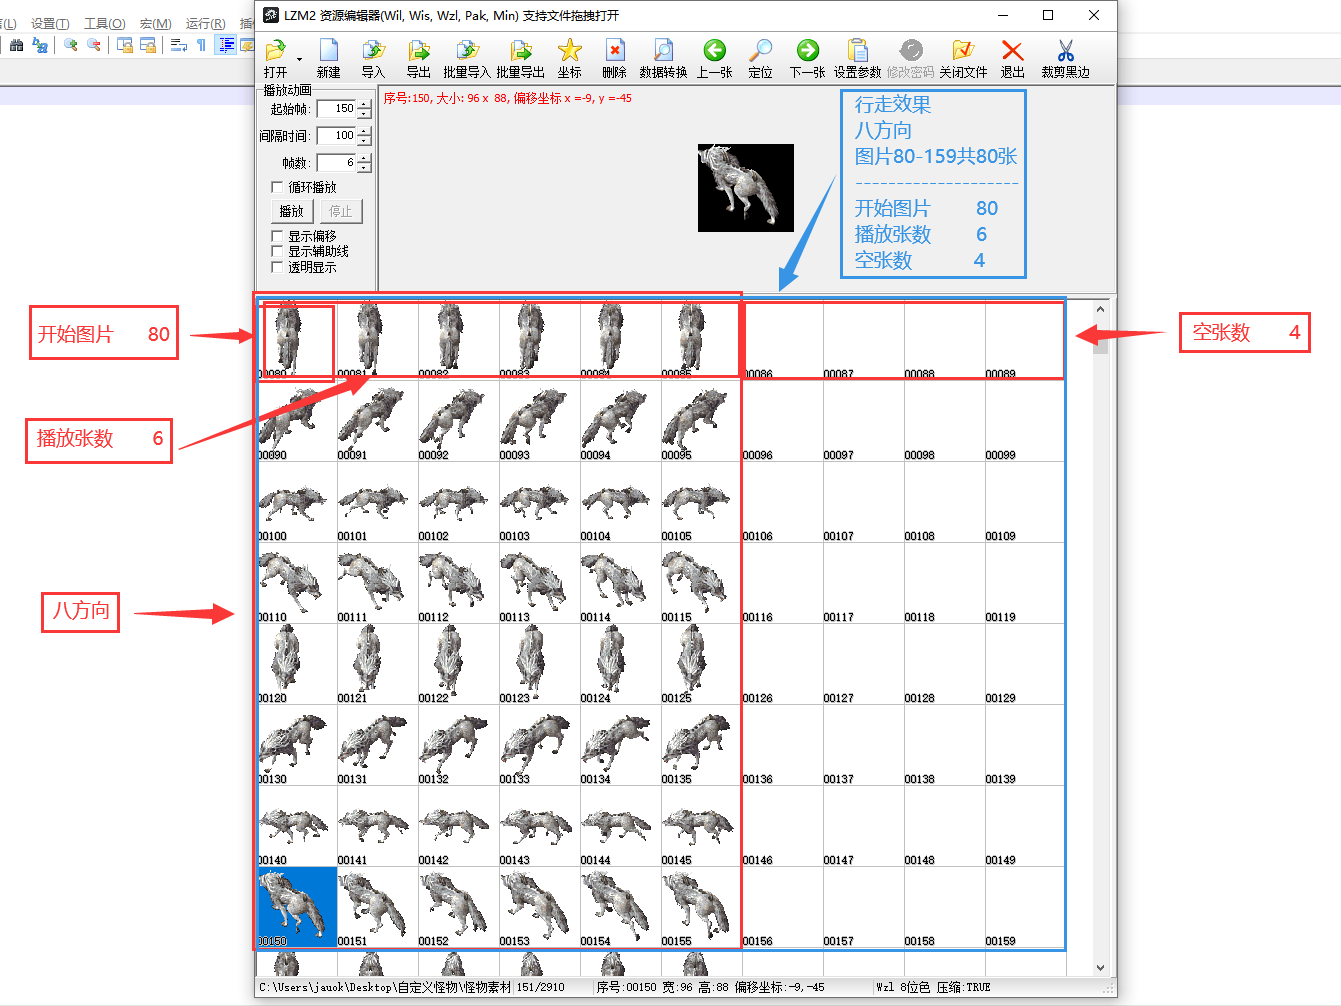The image size is (1341, 1006).
Task: Open dropdown arrow beside 打开 button
Action: point(299,59)
